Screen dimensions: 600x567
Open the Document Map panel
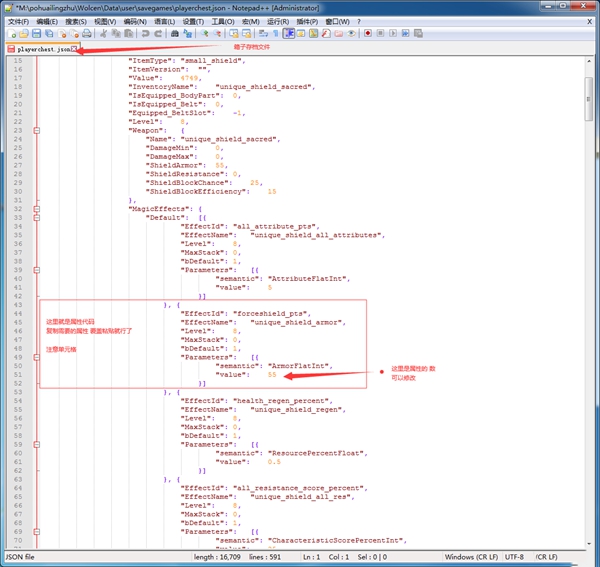coord(313,34)
